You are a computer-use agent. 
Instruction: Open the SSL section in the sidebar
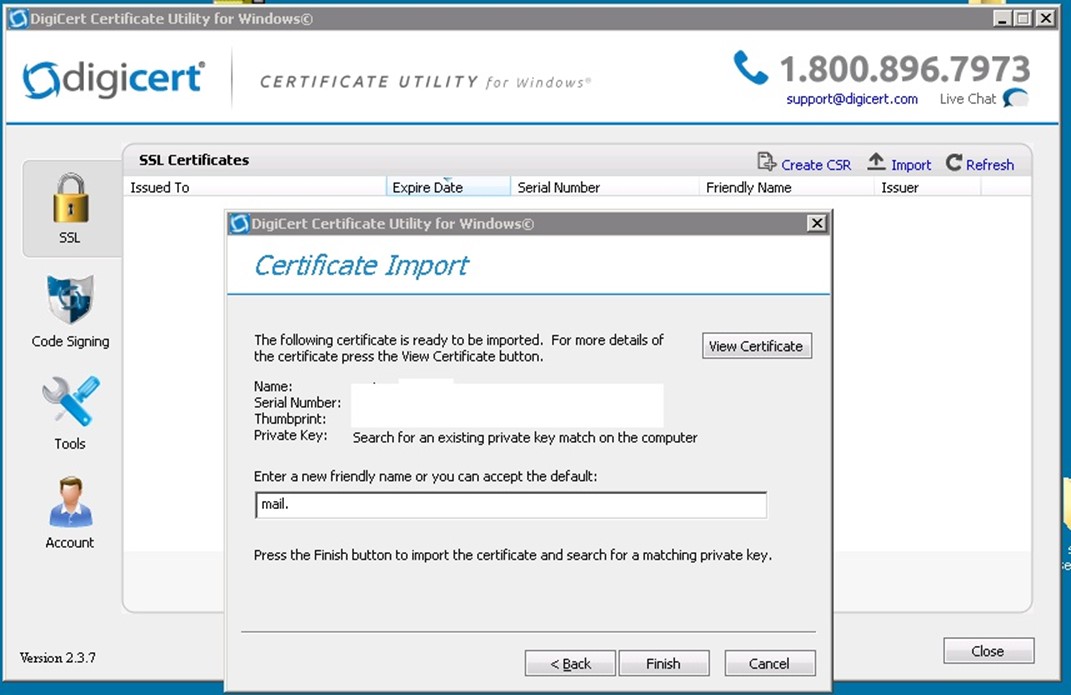click(71, 208)
